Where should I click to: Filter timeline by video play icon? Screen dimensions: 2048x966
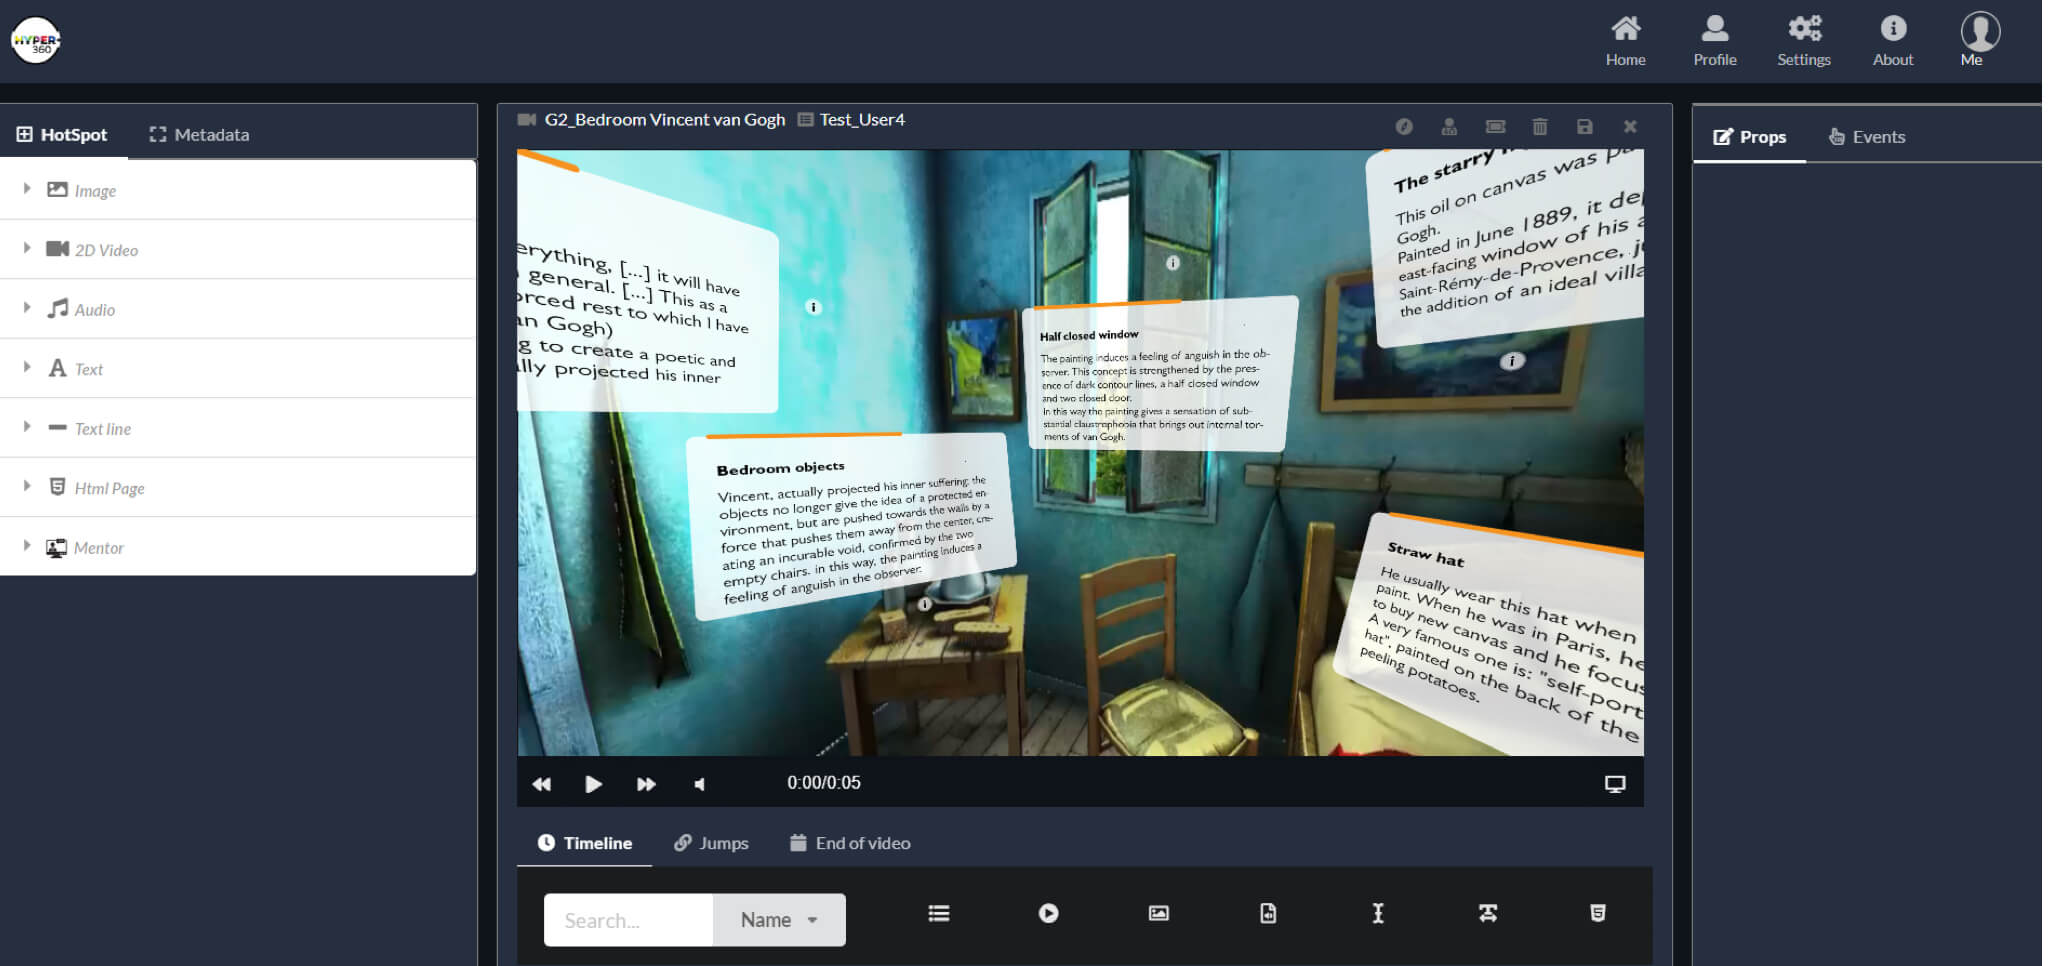(1048, 913)
